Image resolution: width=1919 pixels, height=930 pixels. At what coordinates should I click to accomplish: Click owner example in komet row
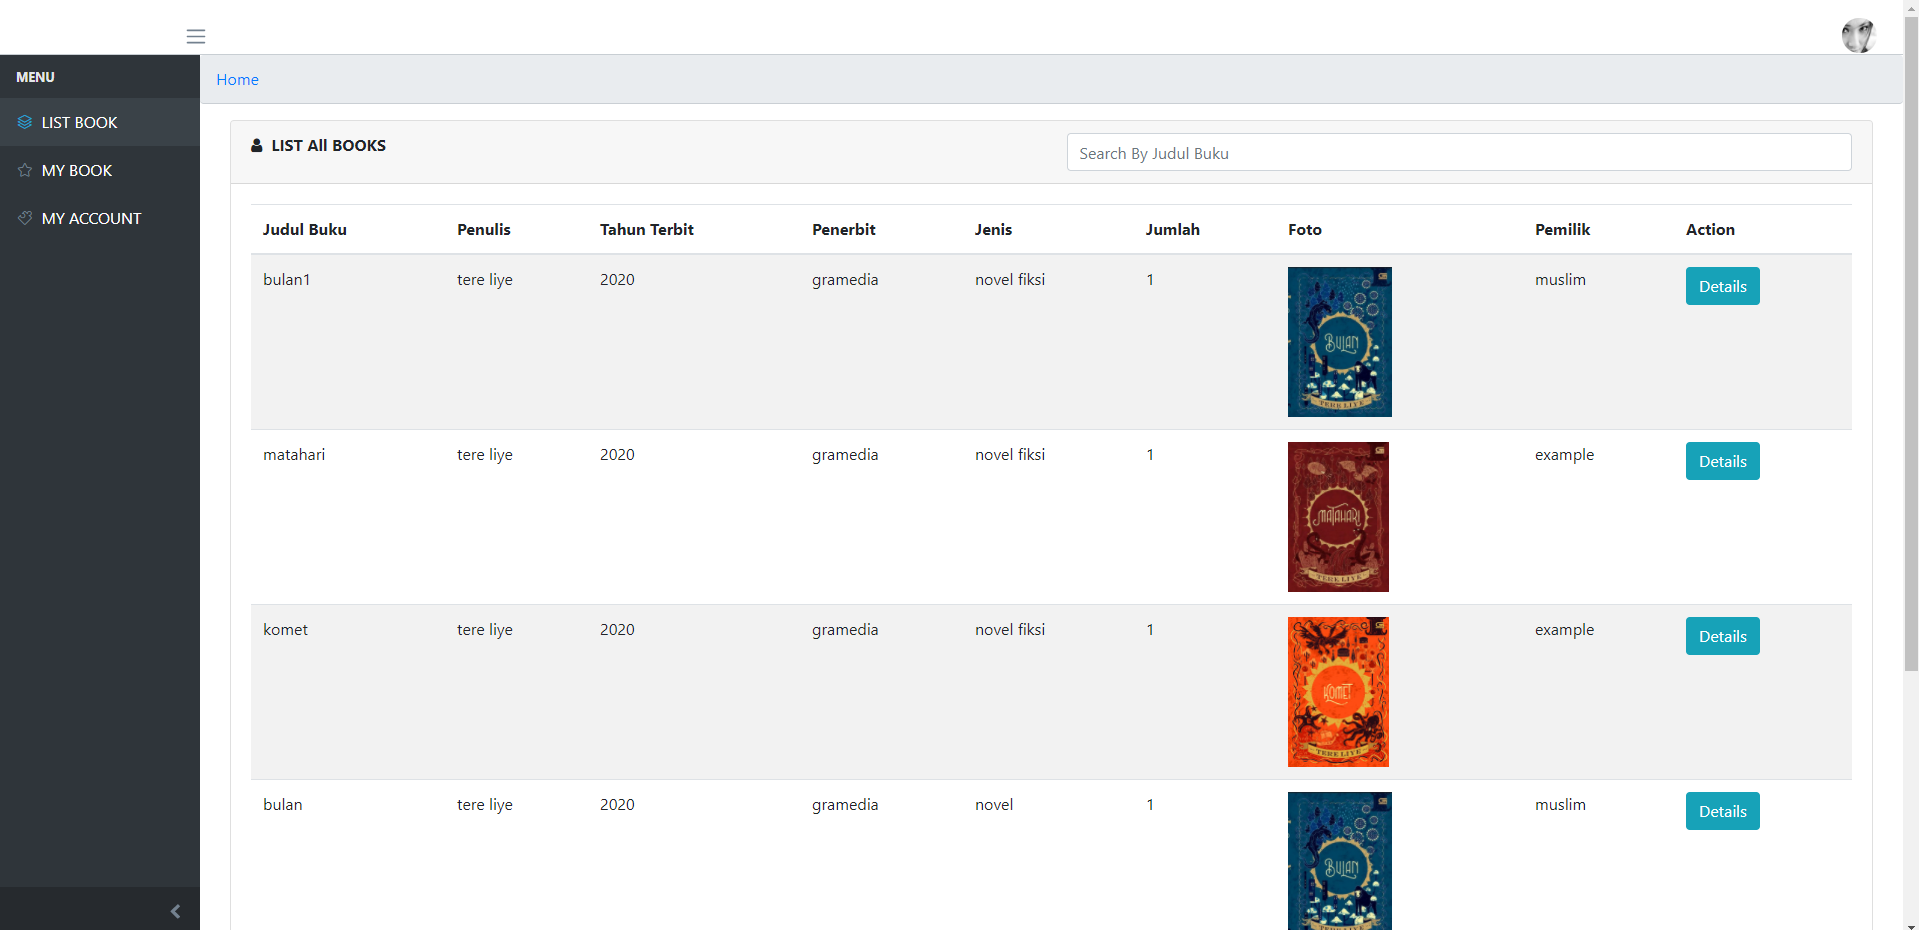(1564, 629)
